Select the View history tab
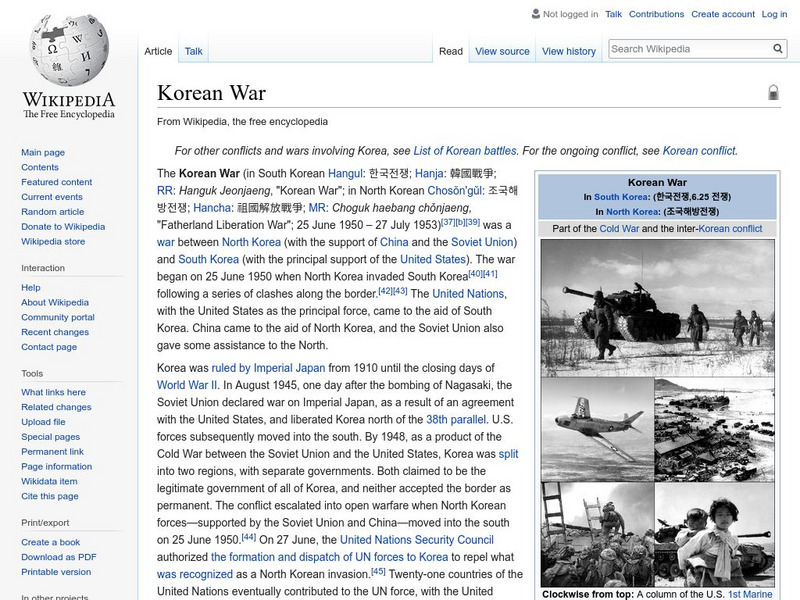 [x=568, y=51]
